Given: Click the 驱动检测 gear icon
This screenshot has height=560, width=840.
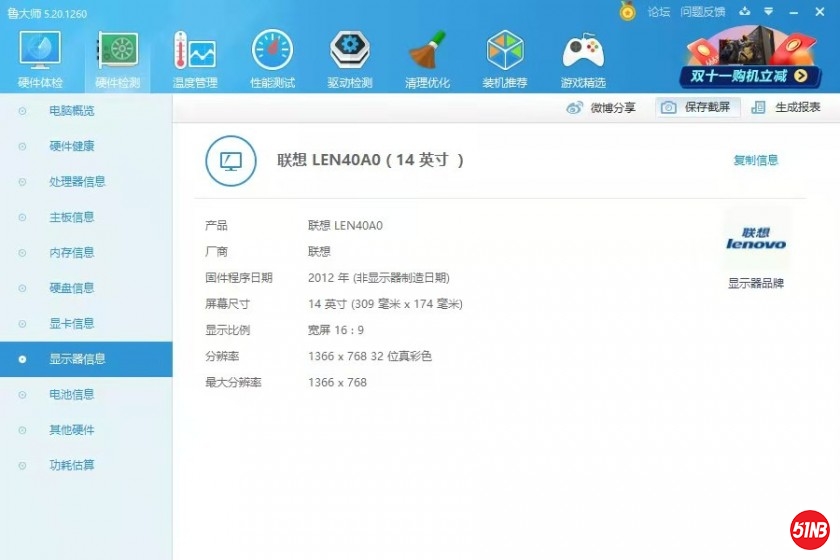Looking at the screenshot, I should (x=349, y=52).
